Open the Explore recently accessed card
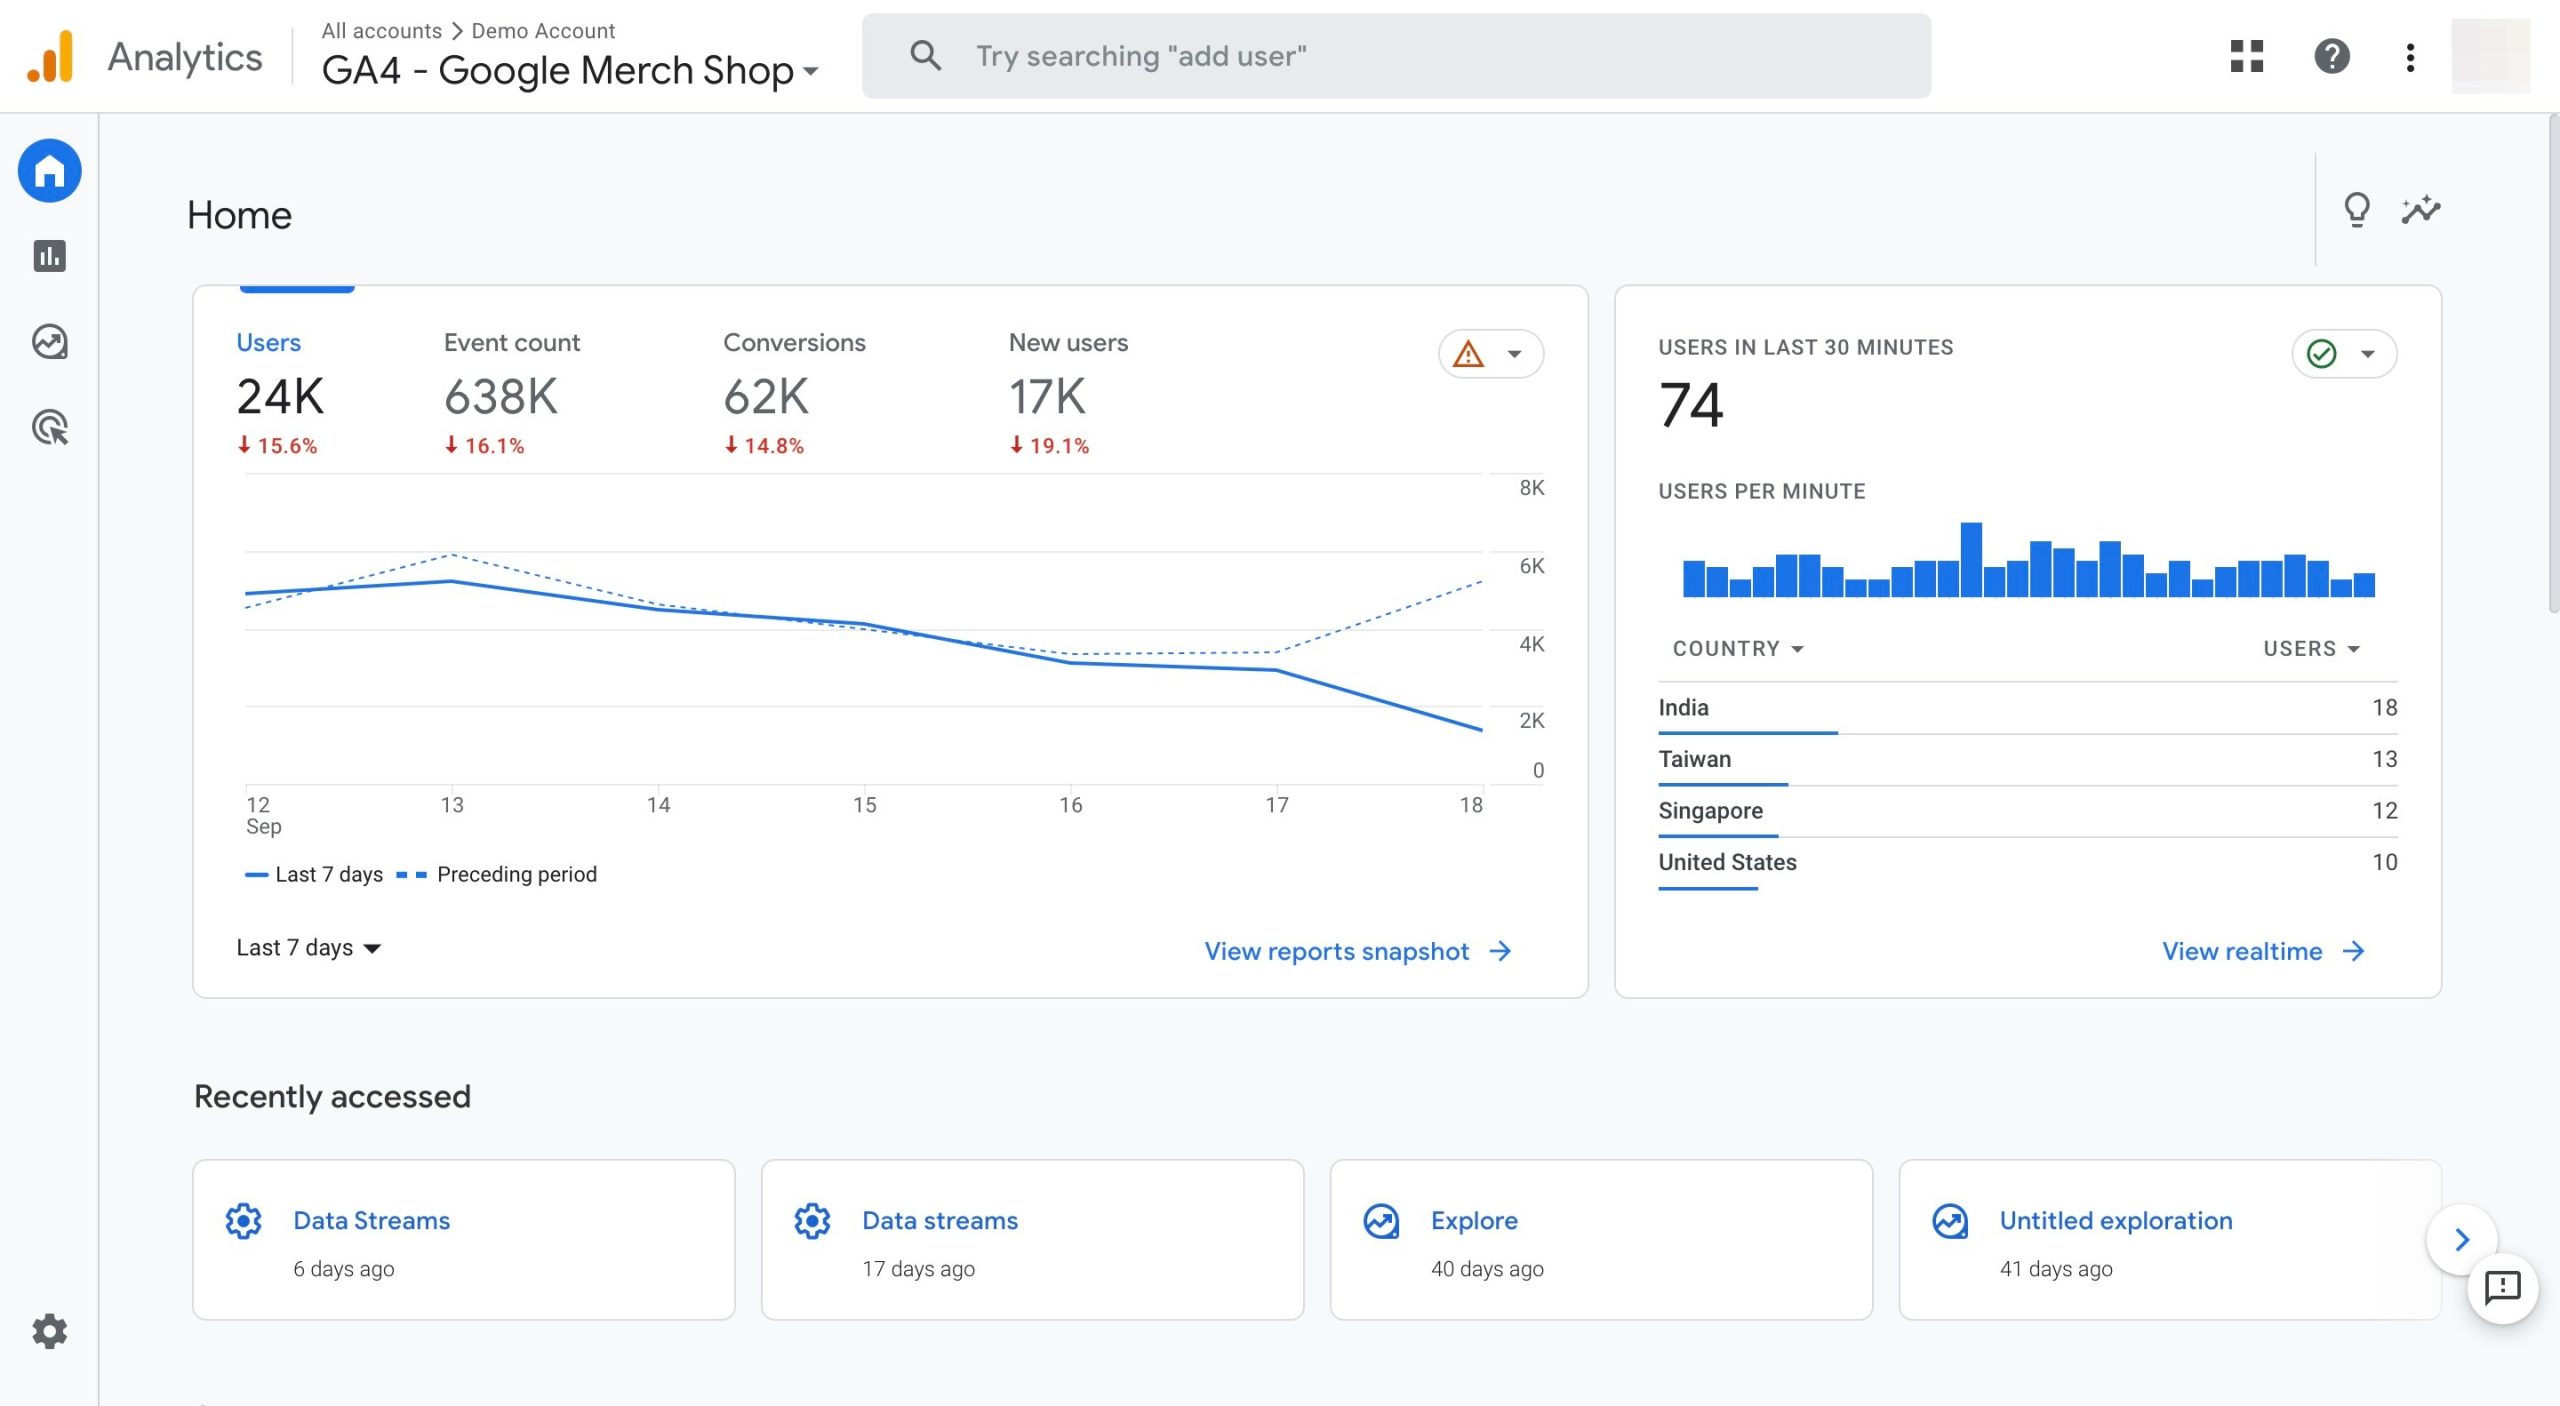This screenshot has height=1406, width=2560. click(x=1602, y=1240)
